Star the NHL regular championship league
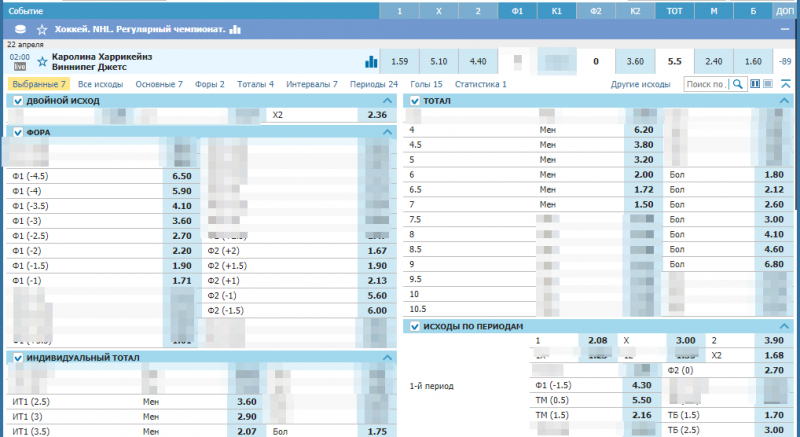Viewport: 800px width, 437px height. coord(41,30)
